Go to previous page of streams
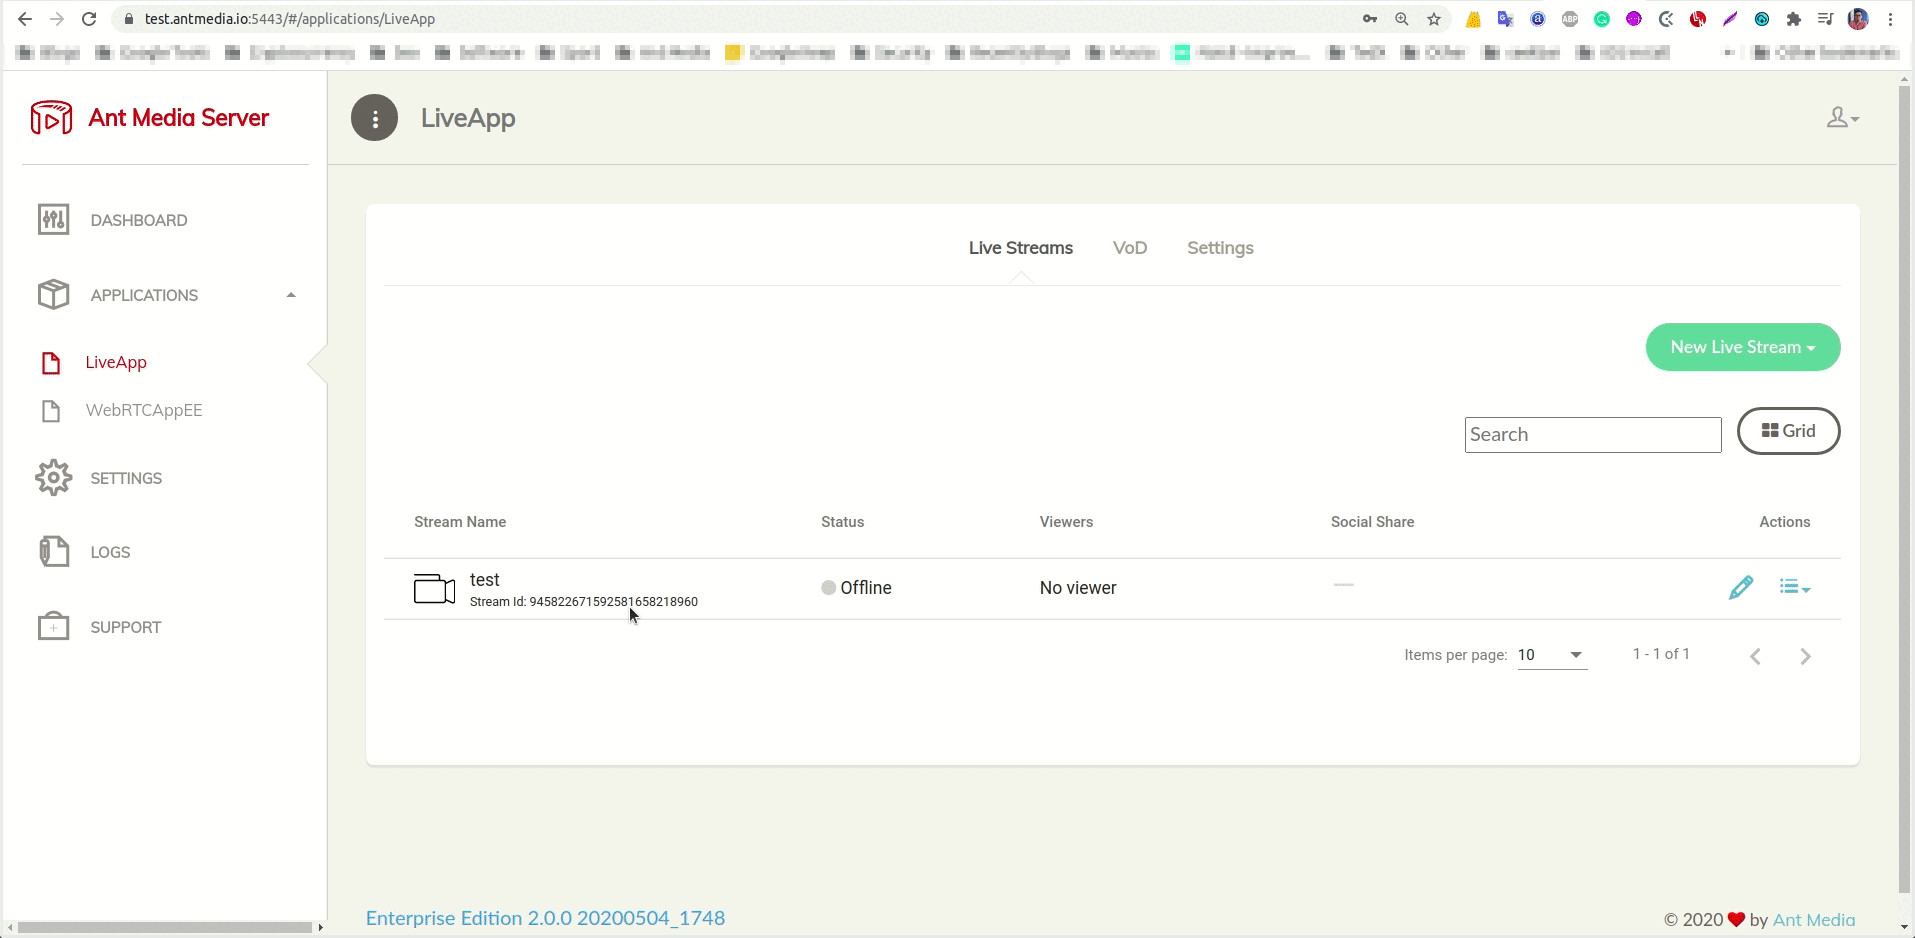This screenshot has width=1915, height=938. [1755, 656]
